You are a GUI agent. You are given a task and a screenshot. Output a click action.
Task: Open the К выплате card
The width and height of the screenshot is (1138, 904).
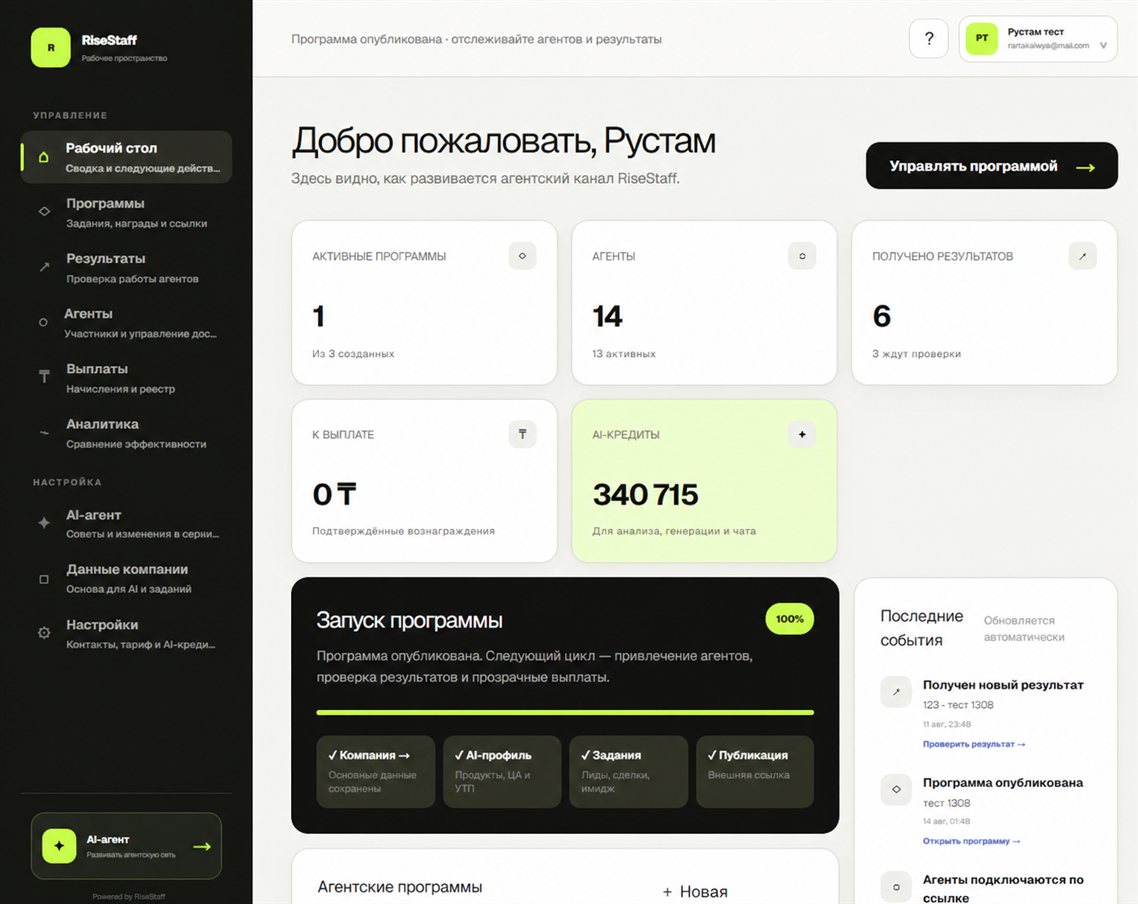click(x=425, y=481)
